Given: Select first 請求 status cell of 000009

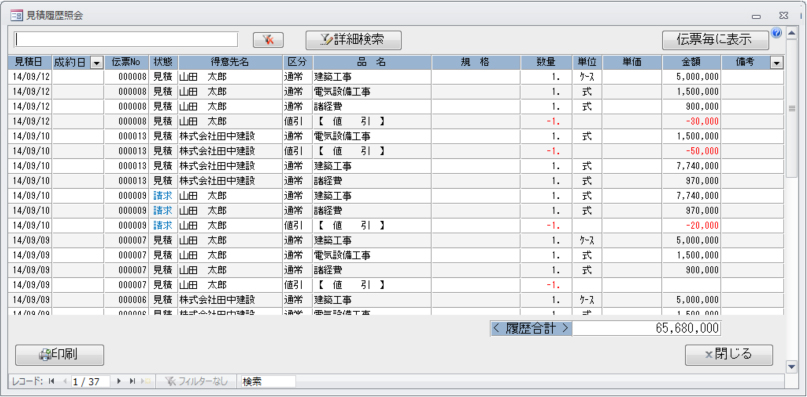Looking at the screenshot, I should tap(164, 196).
